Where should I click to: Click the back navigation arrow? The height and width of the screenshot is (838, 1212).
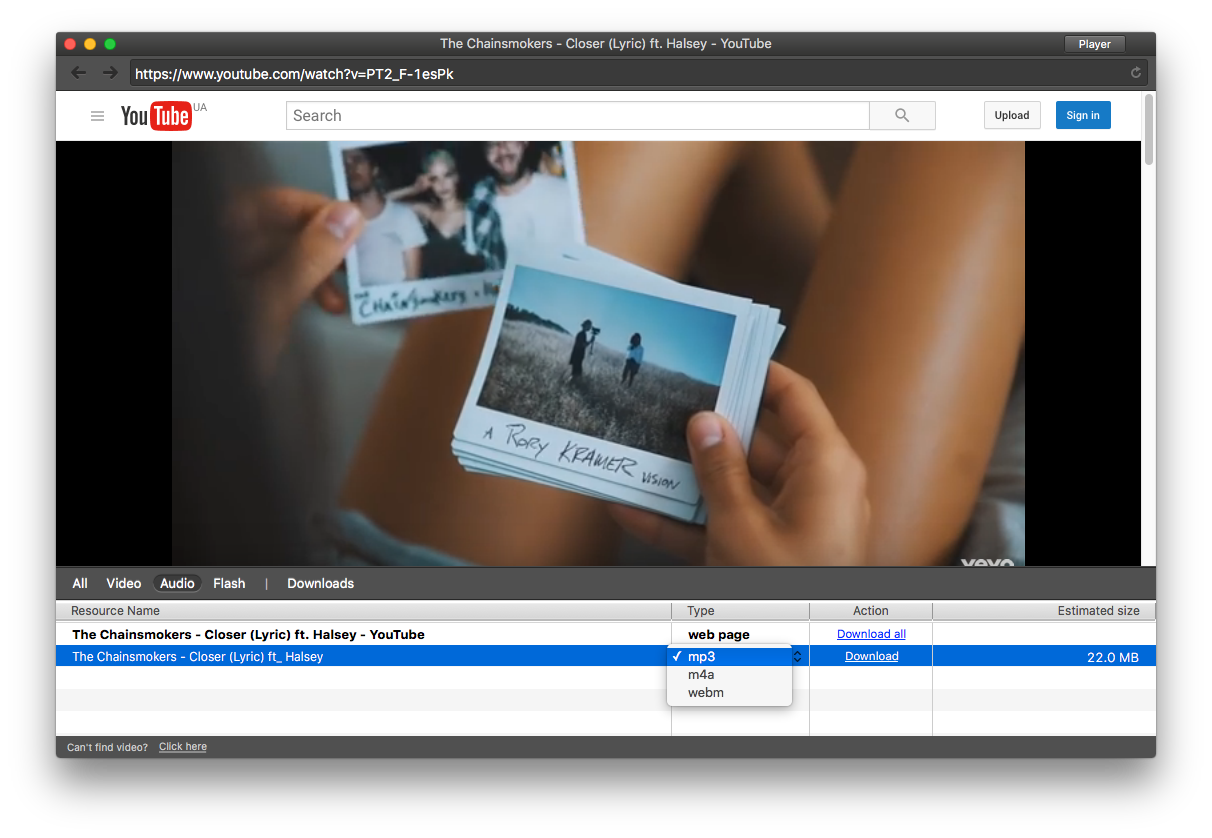[79, 73]
